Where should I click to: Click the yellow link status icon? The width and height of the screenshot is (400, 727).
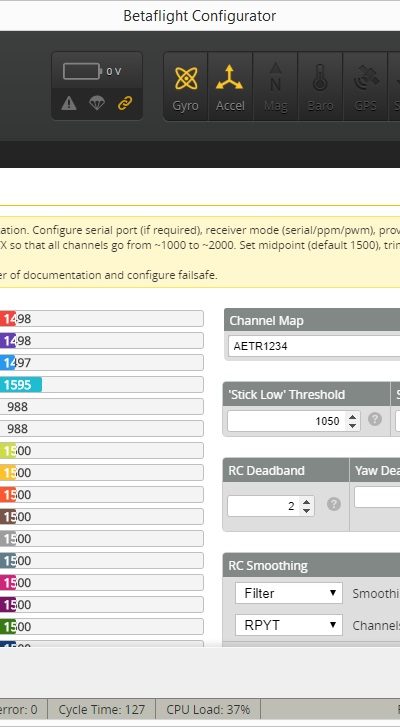(x=125, y=103)
